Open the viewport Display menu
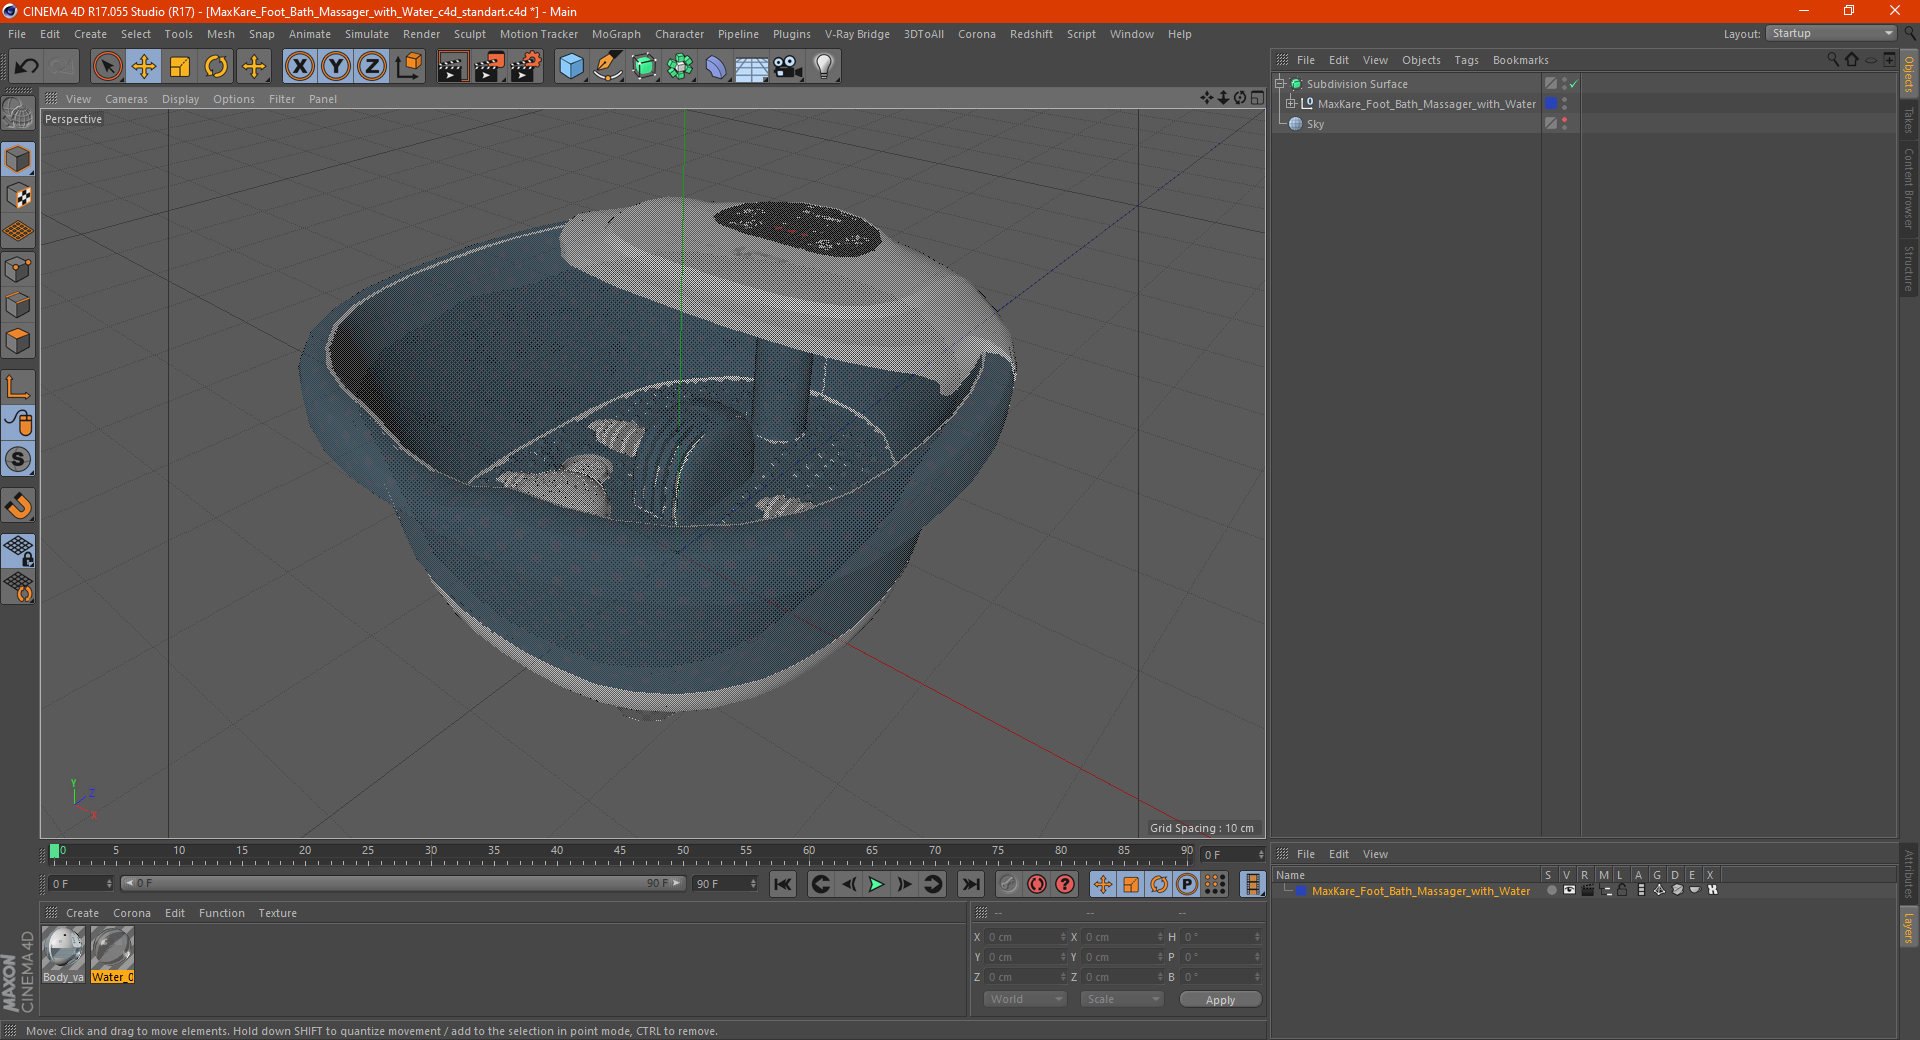This screenshot has width=1920, height=1040. (180, 99)
